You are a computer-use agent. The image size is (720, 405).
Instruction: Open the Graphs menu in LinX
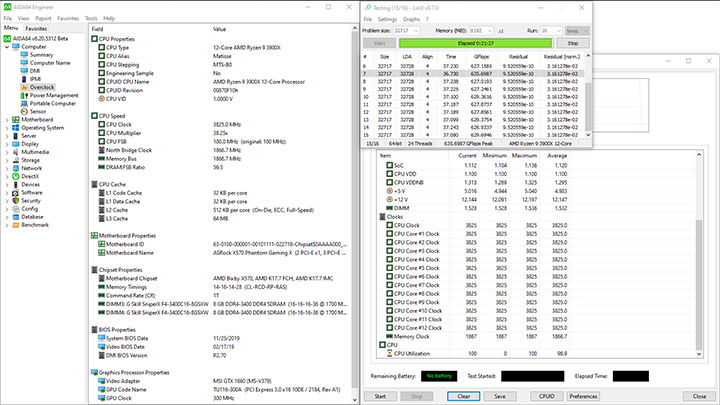(413, 19)
